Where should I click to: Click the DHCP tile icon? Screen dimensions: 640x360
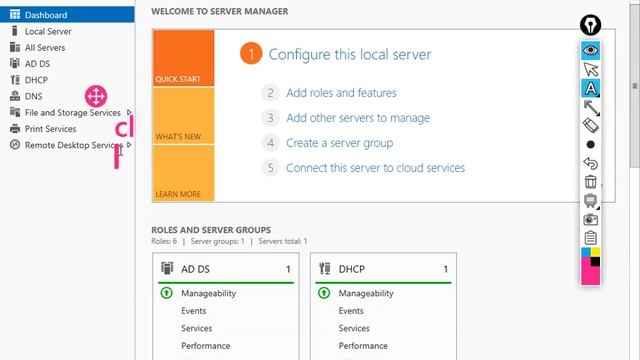click(325, 269)
